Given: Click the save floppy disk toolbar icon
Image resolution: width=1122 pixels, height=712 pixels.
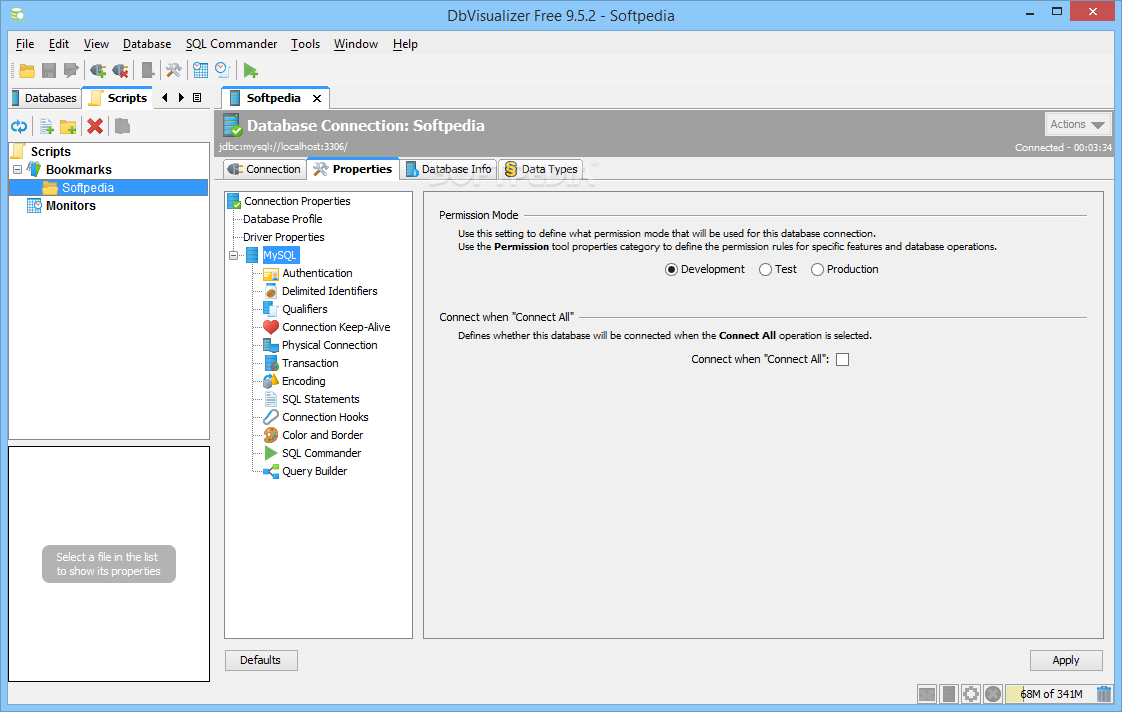Looking at the screenshot, I should coord(49,70).
